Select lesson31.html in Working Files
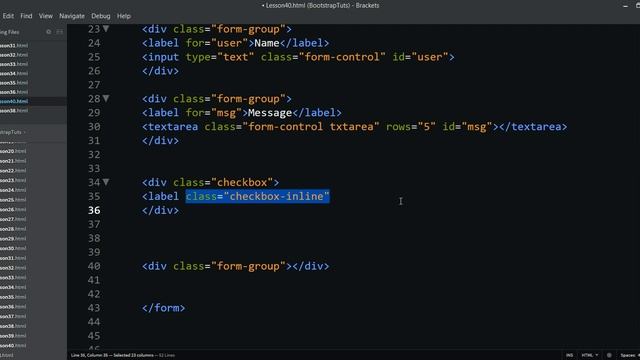640x360 pixels. (14, 45)
